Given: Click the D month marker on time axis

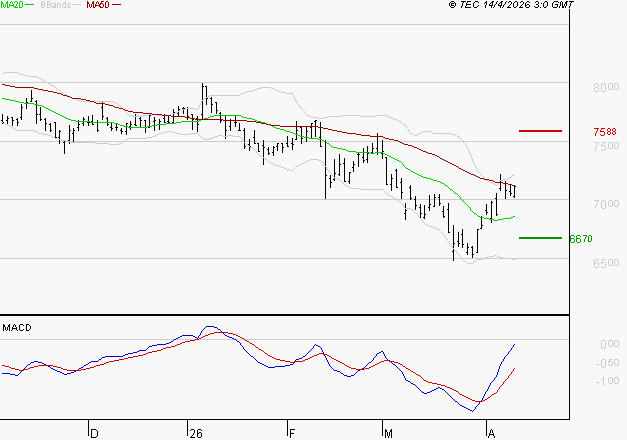Looking at the screenshot, I should pyautogui.click(x=94, y=434).
